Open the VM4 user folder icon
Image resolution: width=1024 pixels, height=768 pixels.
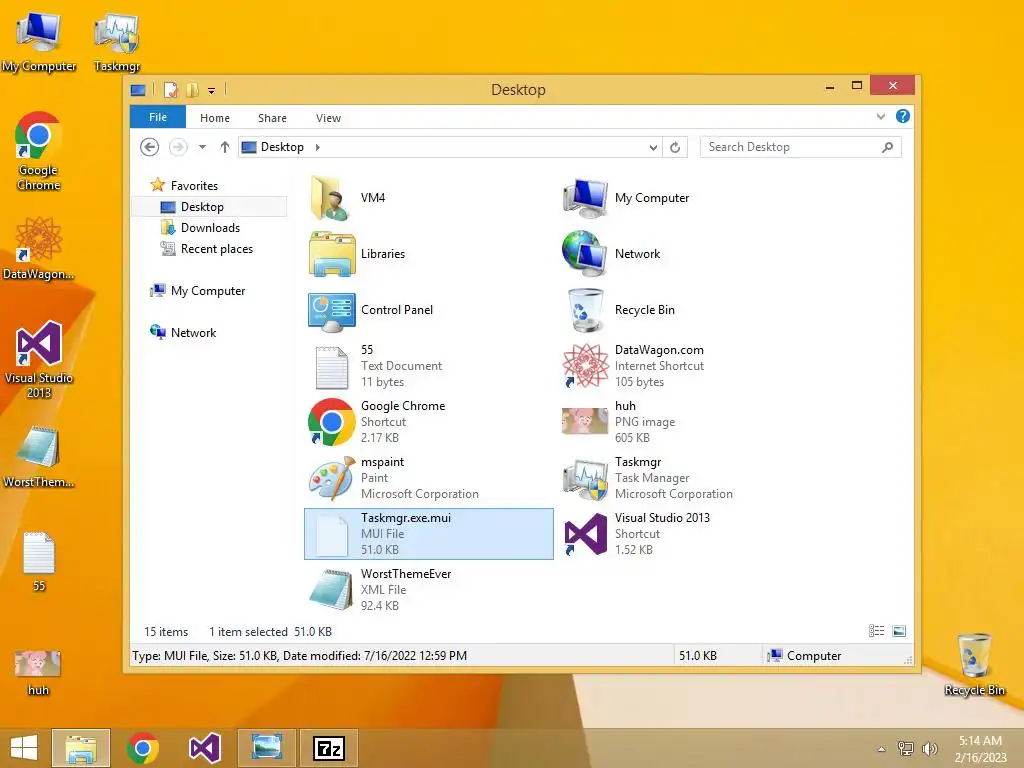tap(330, 198)
